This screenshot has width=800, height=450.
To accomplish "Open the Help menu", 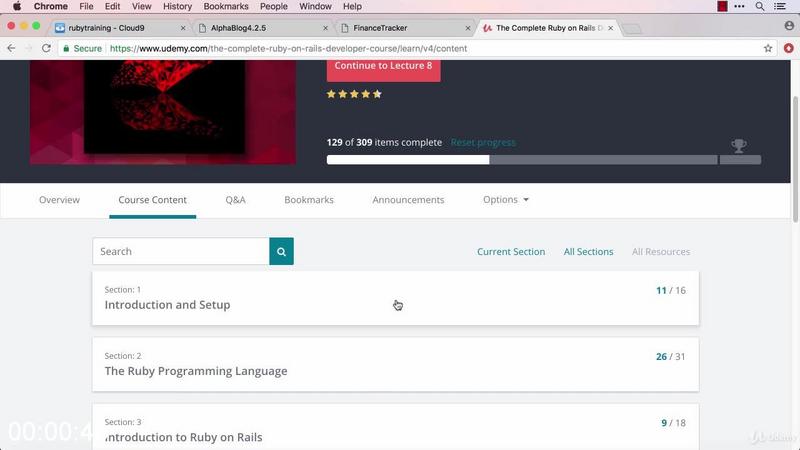I will 352,6.
